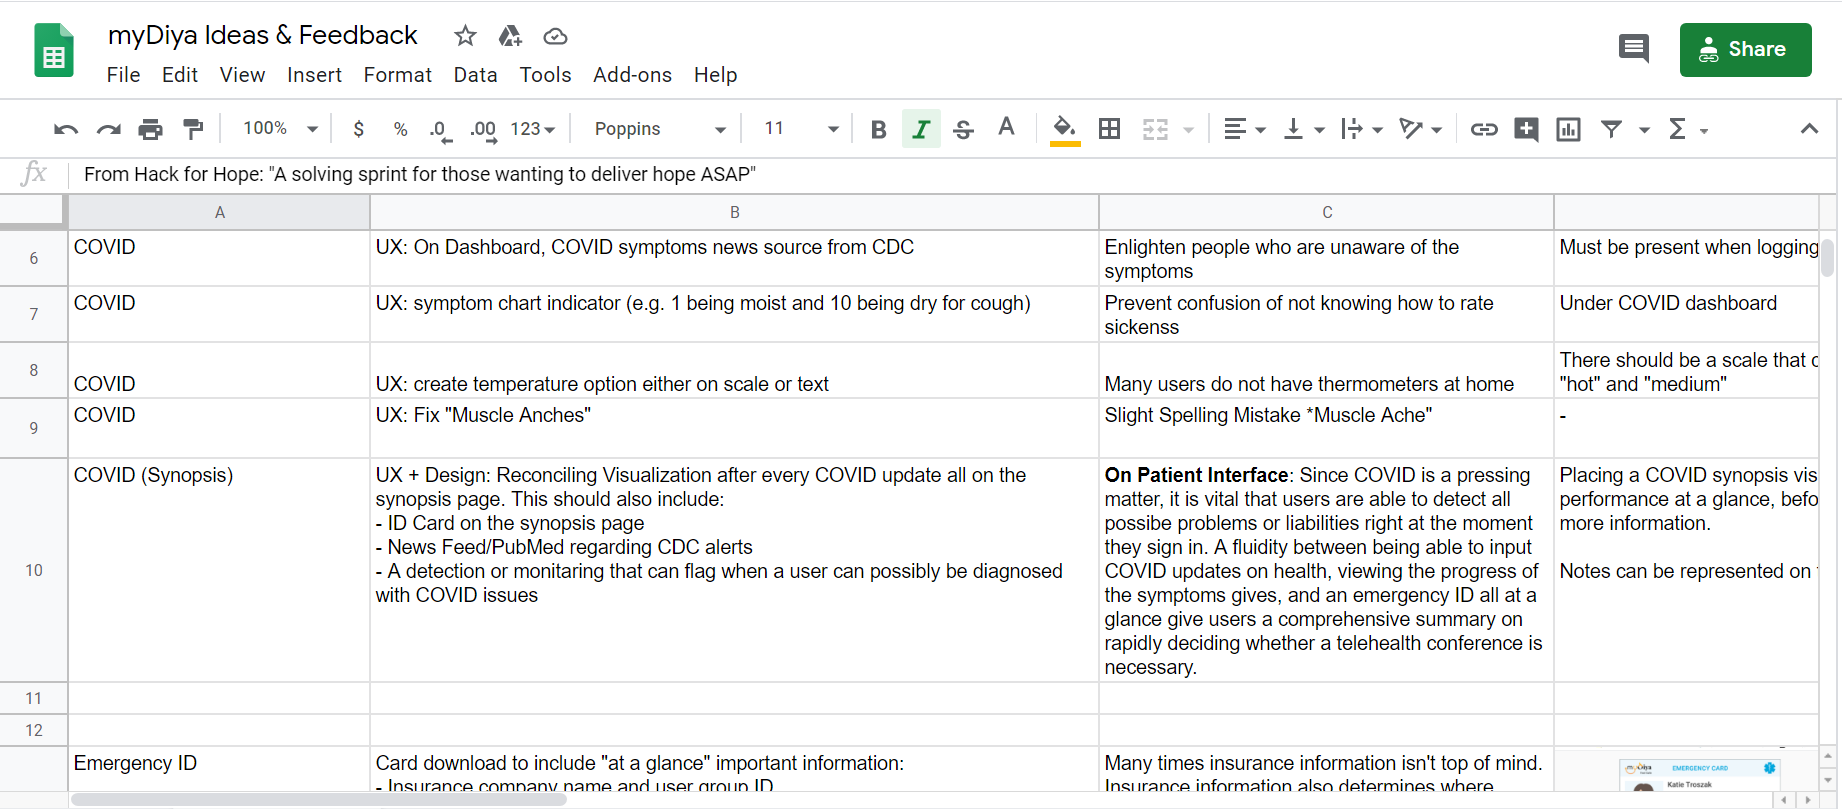Open the Help menu
Image resolution: width=1842 pixels, height=809 pixels.
715,75
